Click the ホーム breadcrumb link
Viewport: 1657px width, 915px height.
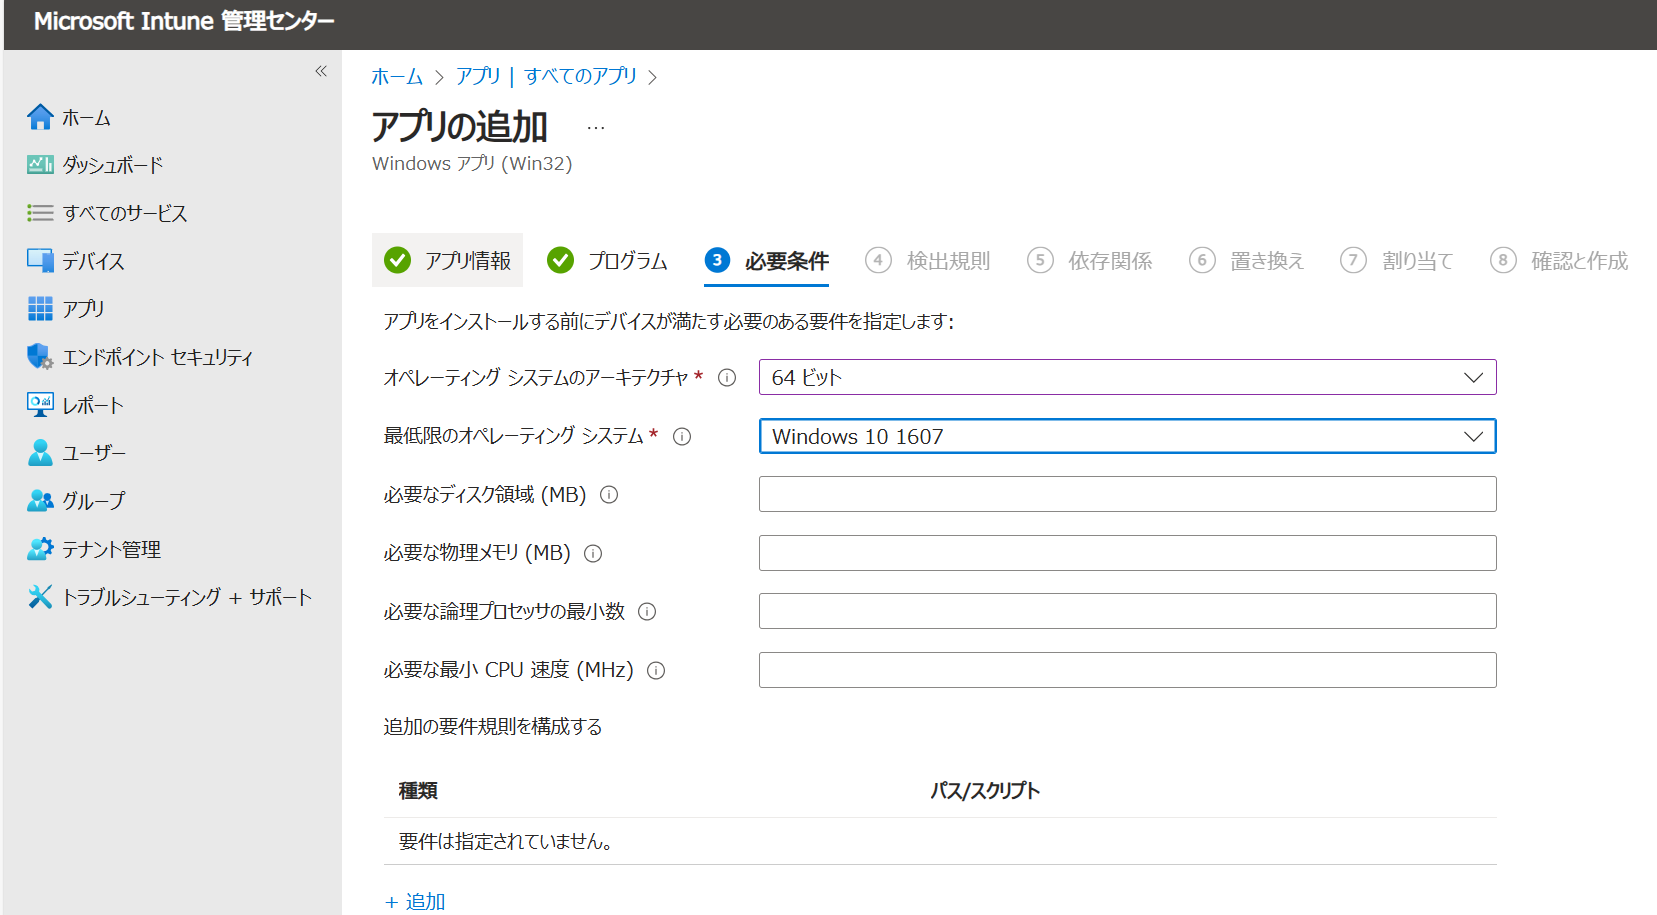pos(397,76)
